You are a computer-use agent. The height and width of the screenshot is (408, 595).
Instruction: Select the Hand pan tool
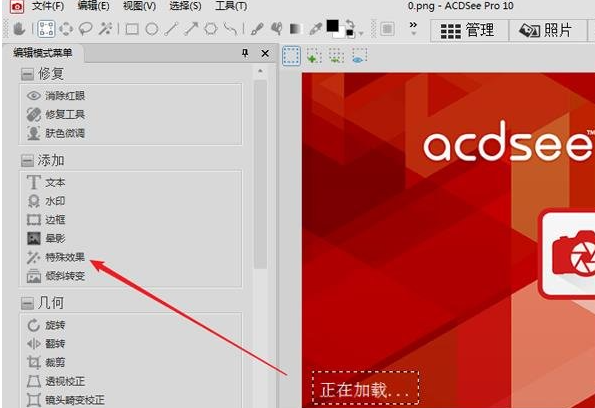19,29
